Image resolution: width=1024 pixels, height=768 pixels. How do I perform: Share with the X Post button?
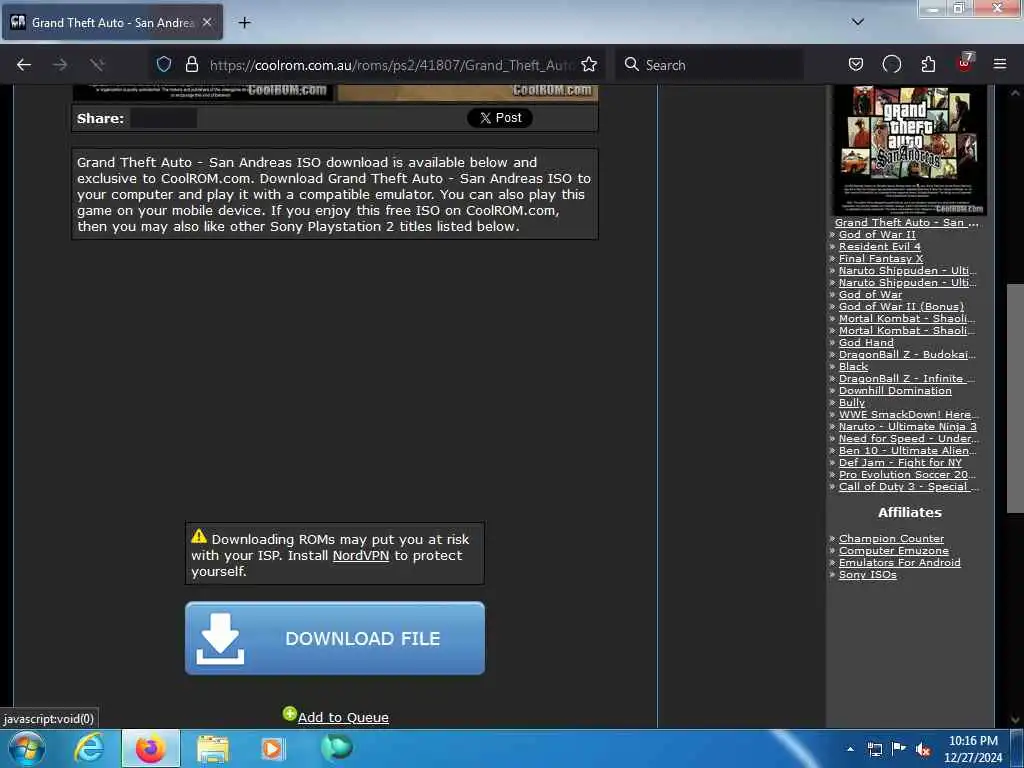coord(500,118)
